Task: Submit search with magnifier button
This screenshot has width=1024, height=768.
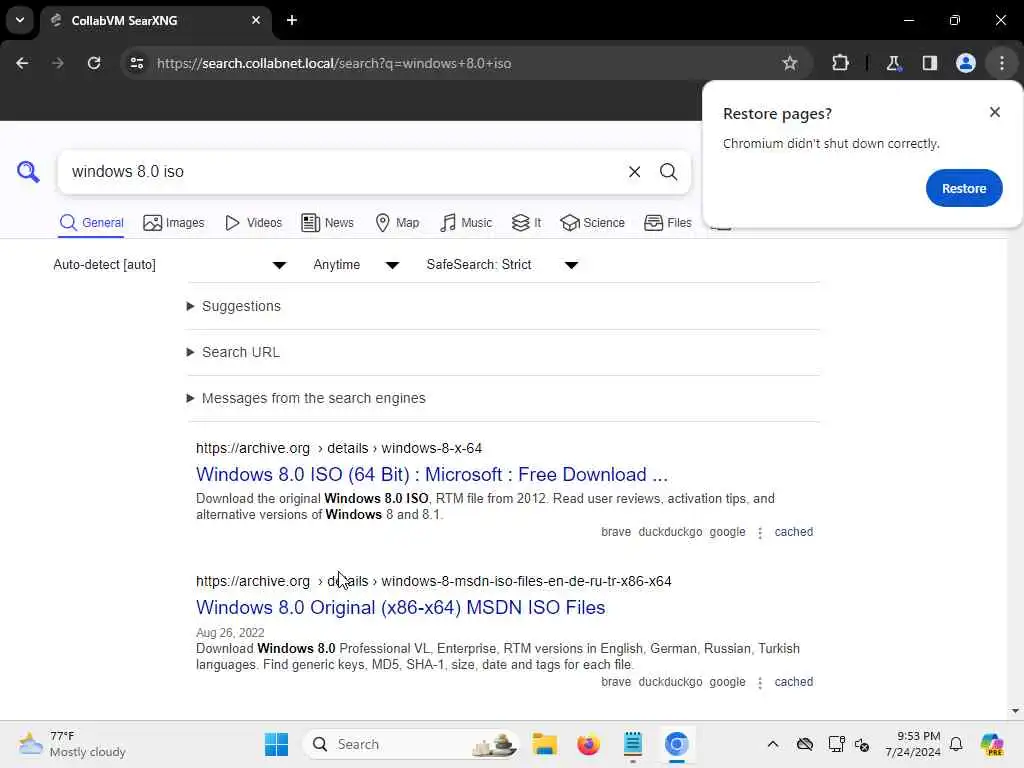Action: point(668,172)
